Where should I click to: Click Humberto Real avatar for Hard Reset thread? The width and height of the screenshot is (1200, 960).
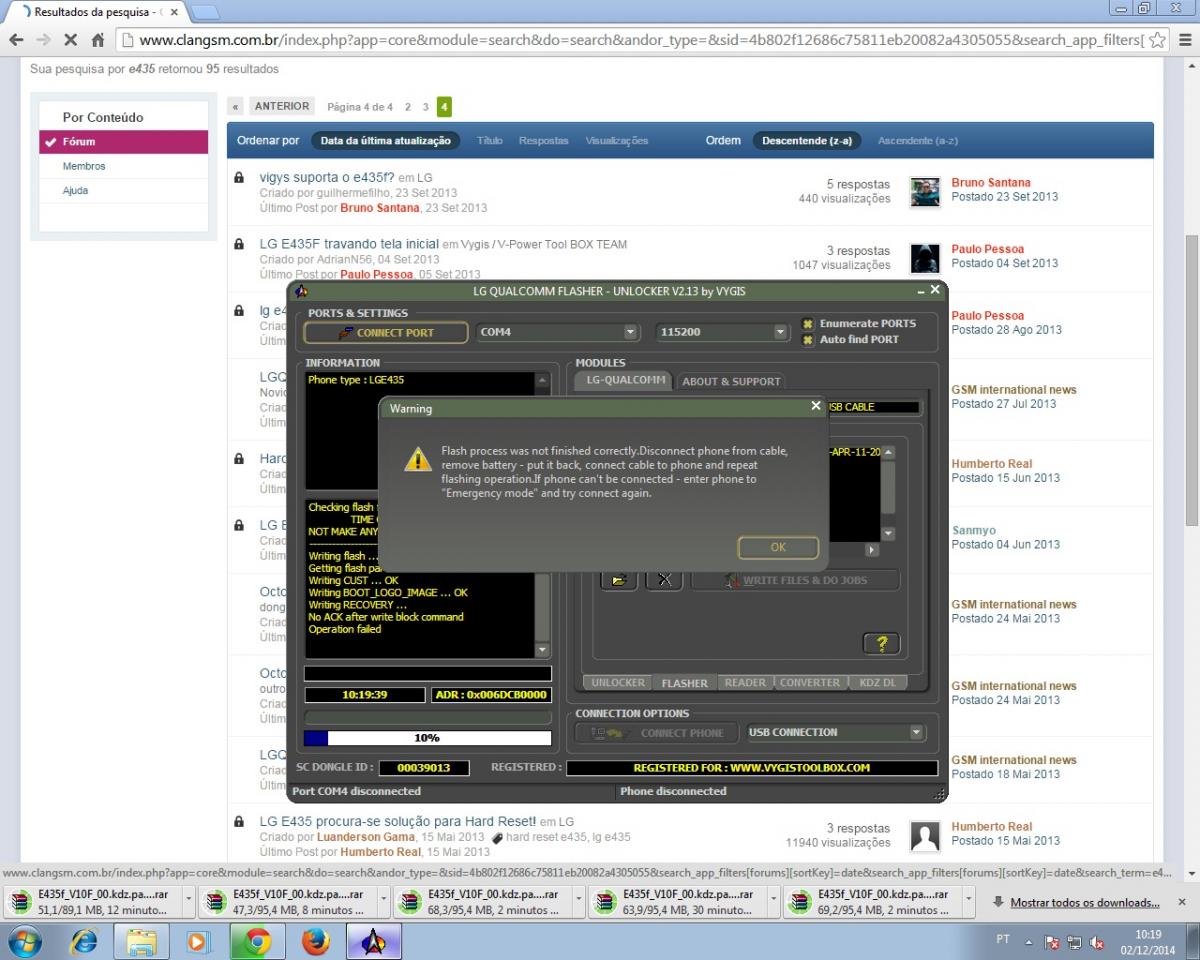pyautogui.click(x=925, y=836)
